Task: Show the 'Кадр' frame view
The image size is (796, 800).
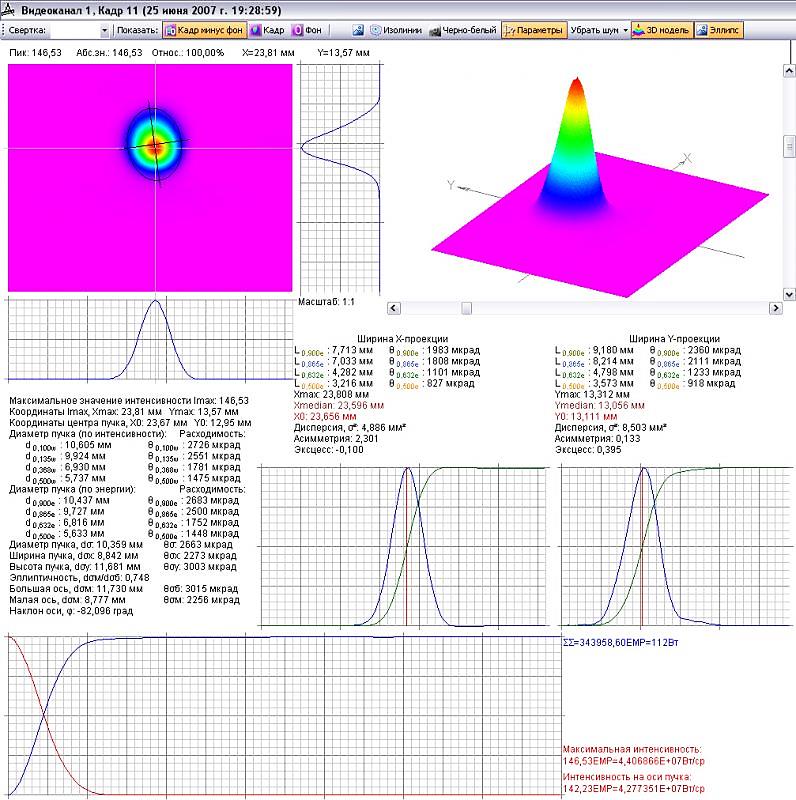Action: pyautogui.click(x=268, y=30)
